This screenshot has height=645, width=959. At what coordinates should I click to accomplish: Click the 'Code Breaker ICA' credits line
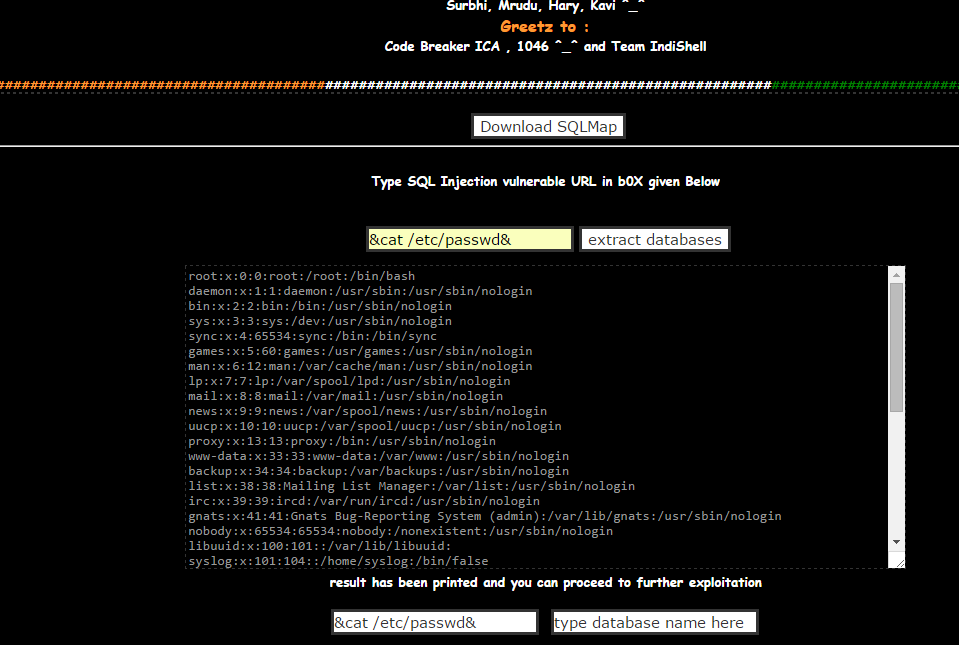[546, 46]
